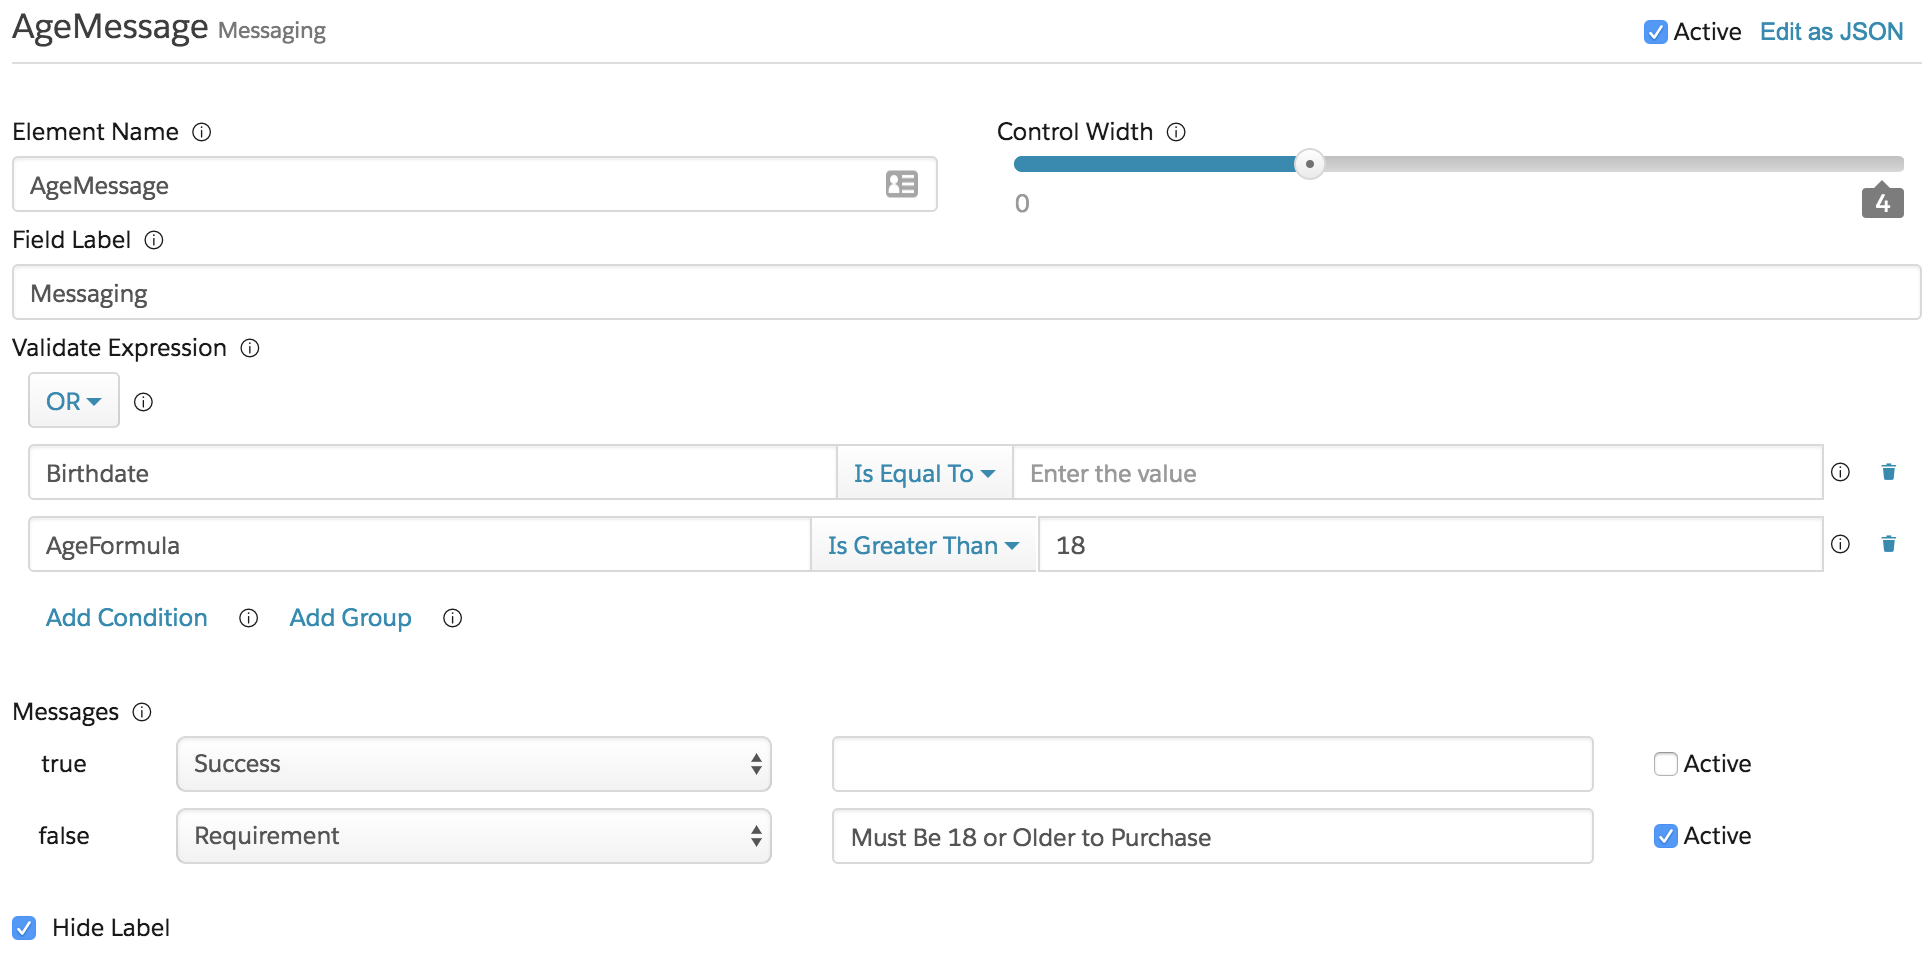Click info icon beside Birthdate row
The width and height of the screenshot is (1922, 964).
[1840, 472]
